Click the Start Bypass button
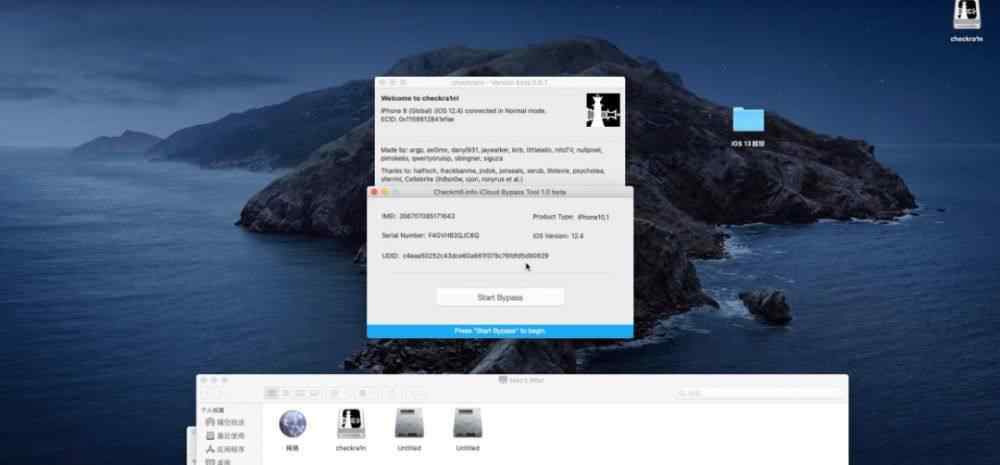Screen dimensions: 1000x465 (x=500, y=297)
